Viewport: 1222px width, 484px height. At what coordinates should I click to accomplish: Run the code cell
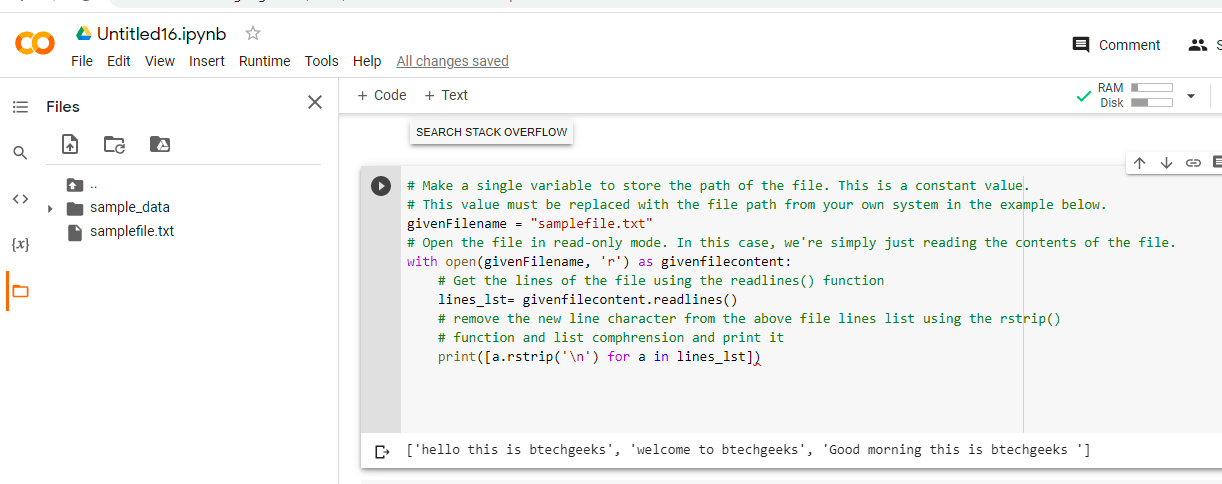381,186
